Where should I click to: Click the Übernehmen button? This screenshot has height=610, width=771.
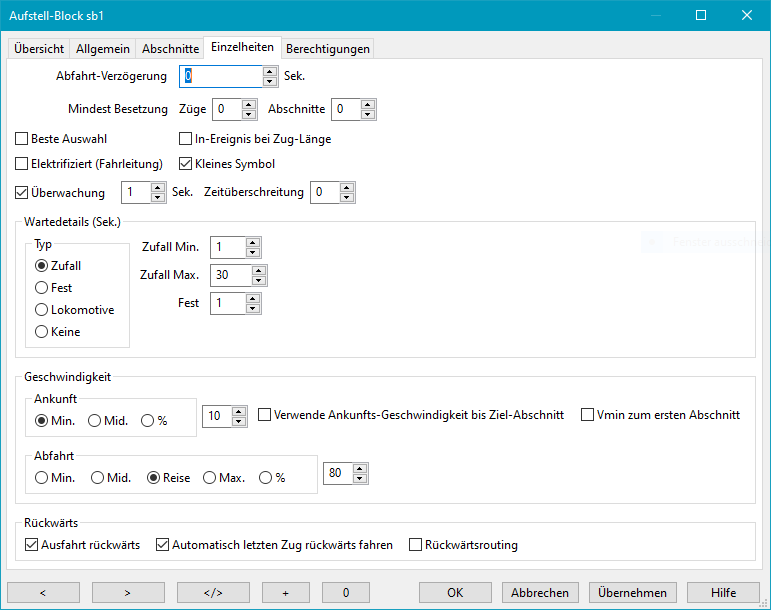633,592
